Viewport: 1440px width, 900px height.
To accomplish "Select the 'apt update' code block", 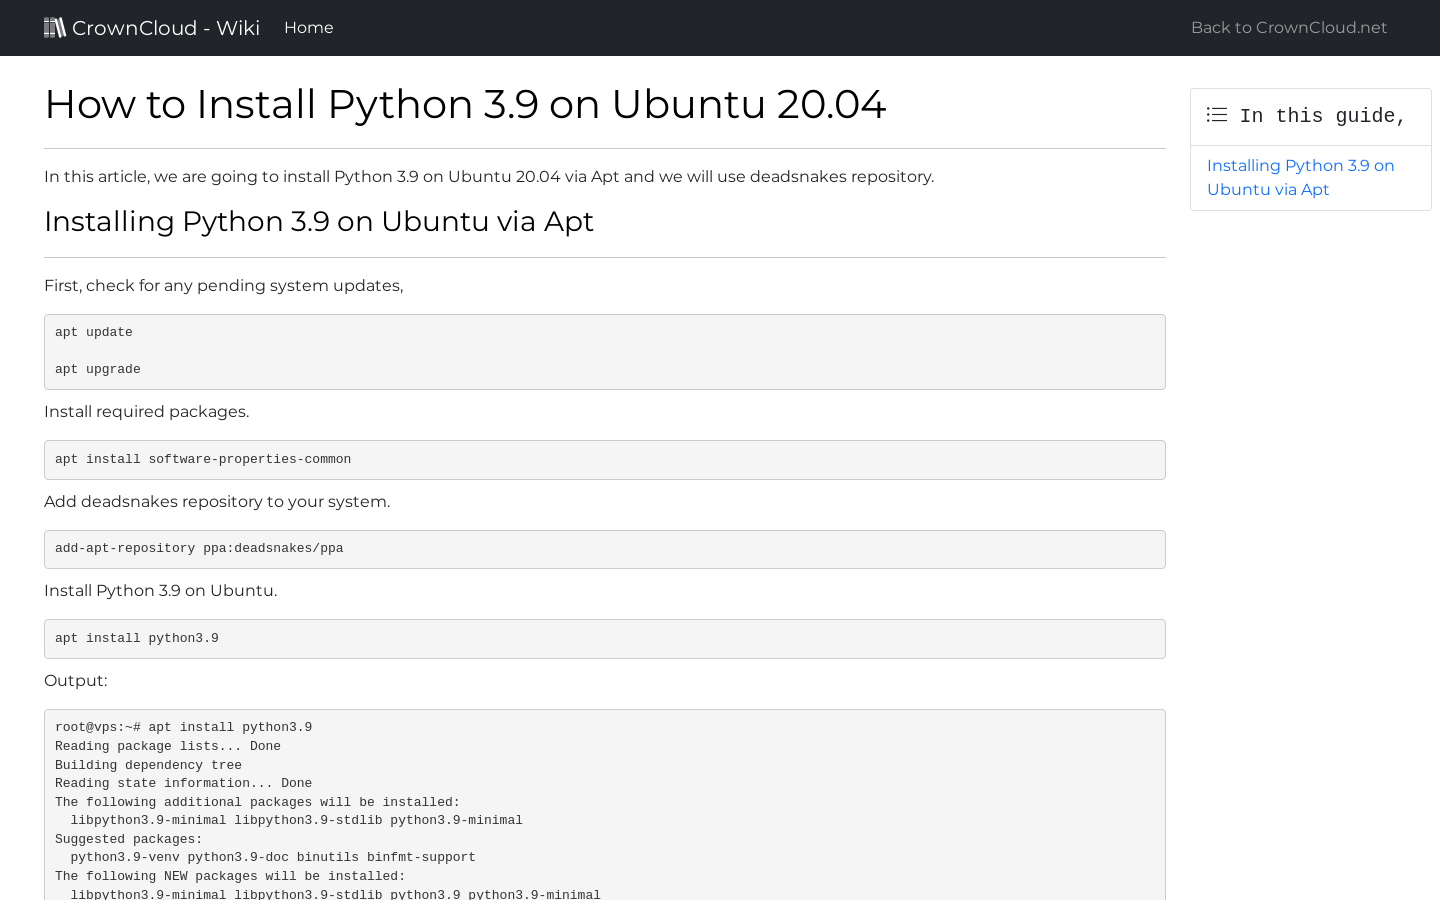I will 604,351.
